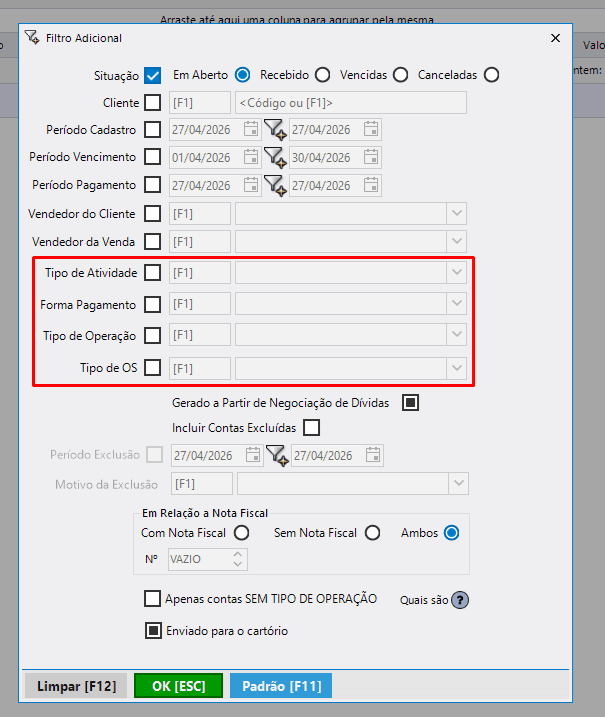Enable the Tipo de Atividade checkbox
Screen dimensions: 605x717
click(152, 273)
